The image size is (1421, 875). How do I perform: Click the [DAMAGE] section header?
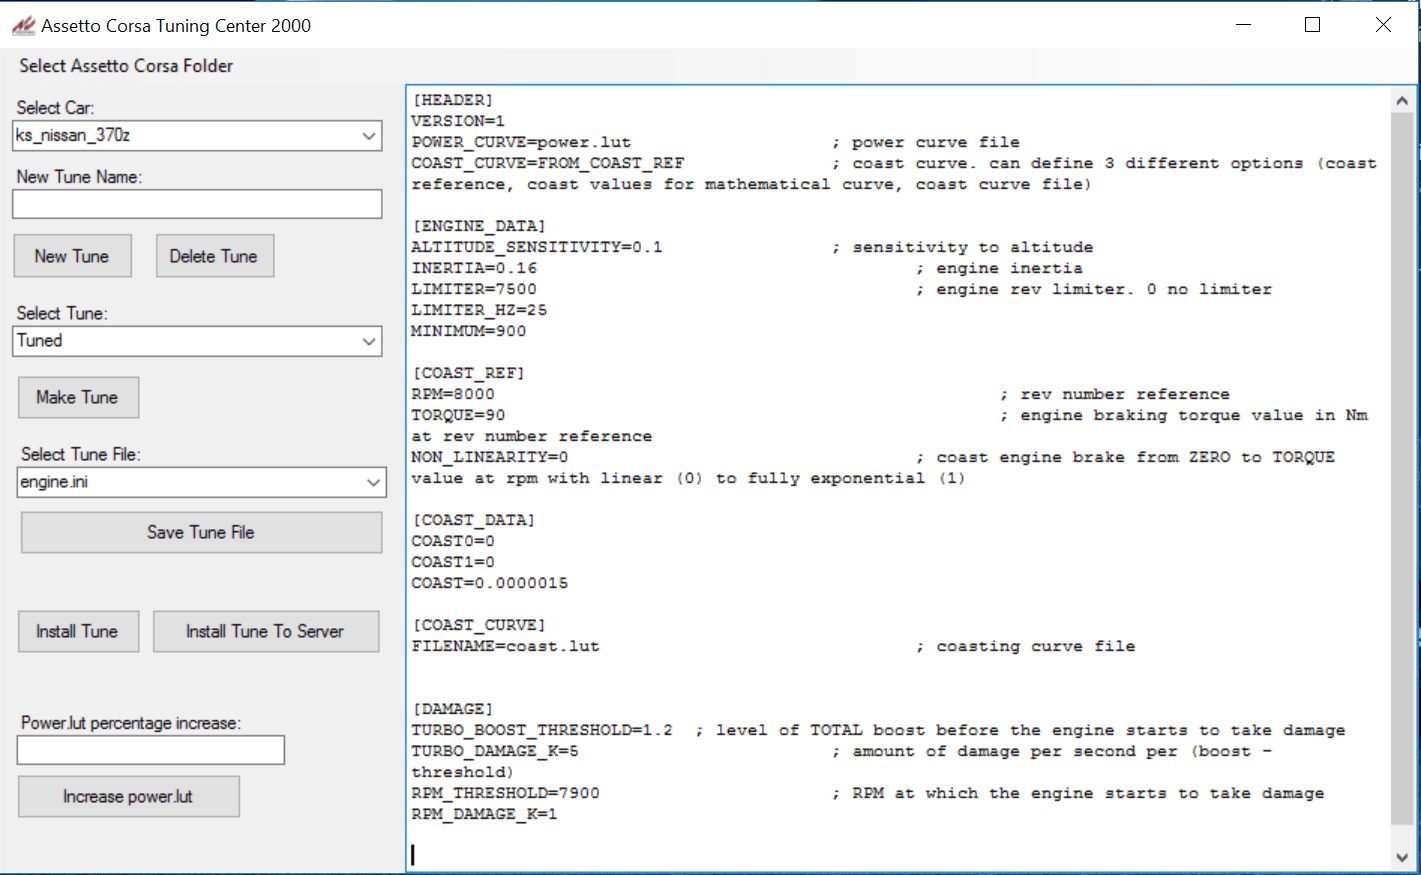[x=452, y=709]
